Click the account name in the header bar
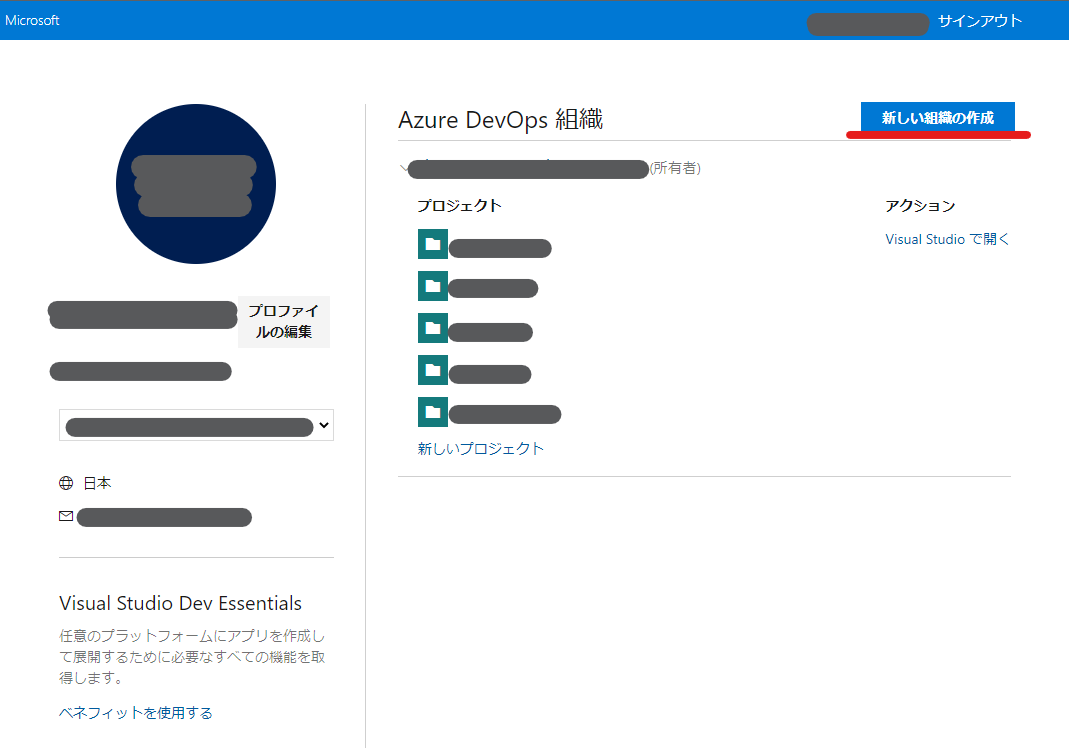The width and height of the screenshot is (1069, 748). click(x=867, y=24)
